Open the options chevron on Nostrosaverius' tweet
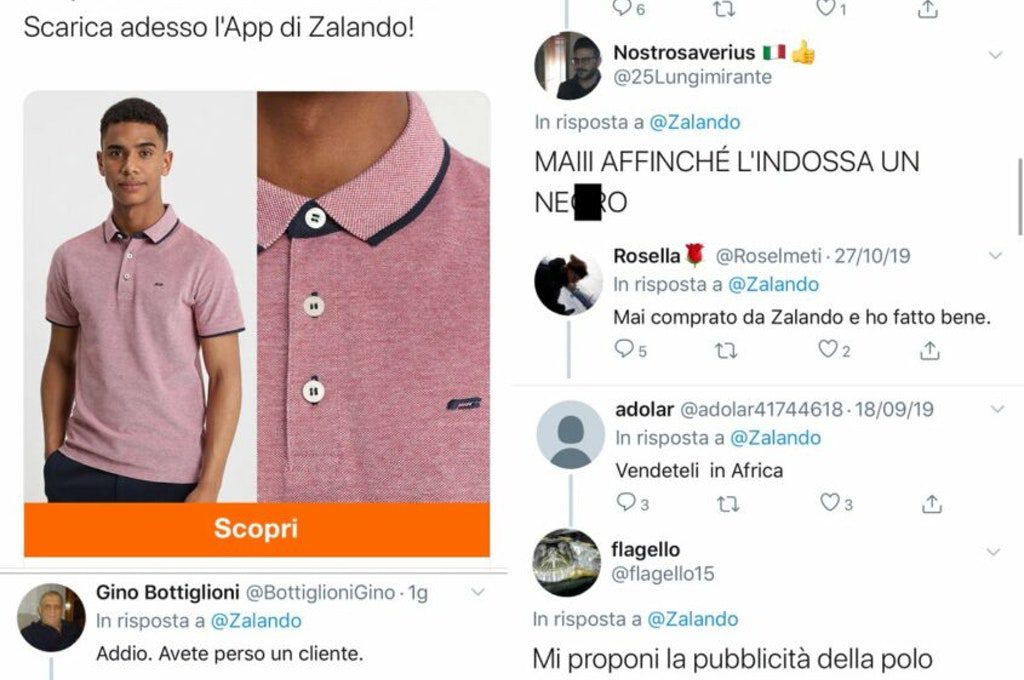This screenshot has height=680, width=1024. (x=995, y=56)
